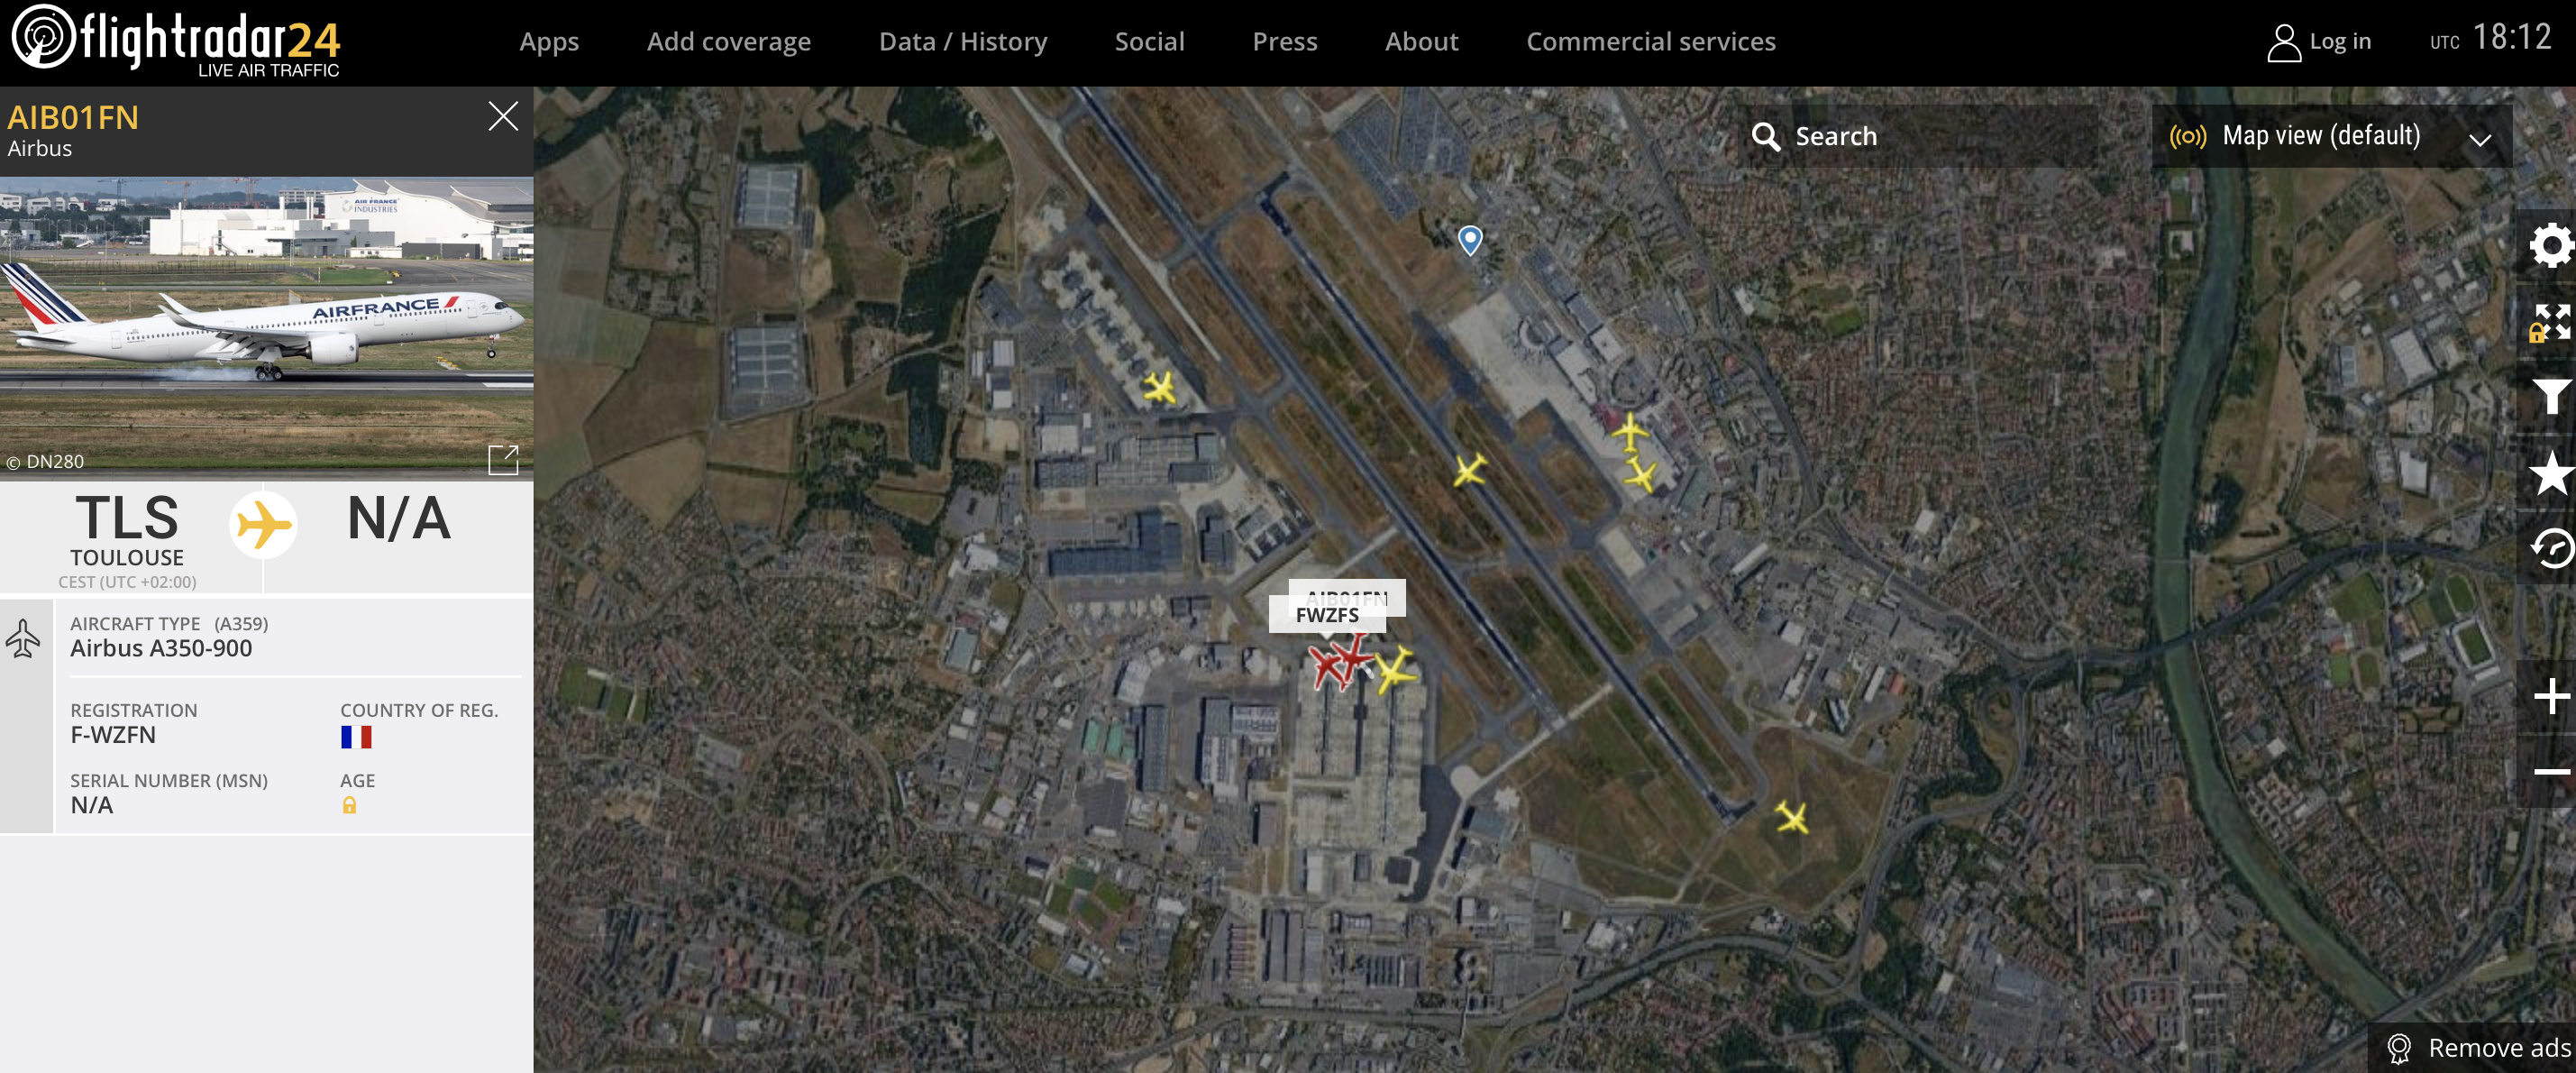Toggle the locked fullscreen mode icon
Image resolution: width=2576 pixels, height=1073 pixels.
(2551, 322)
